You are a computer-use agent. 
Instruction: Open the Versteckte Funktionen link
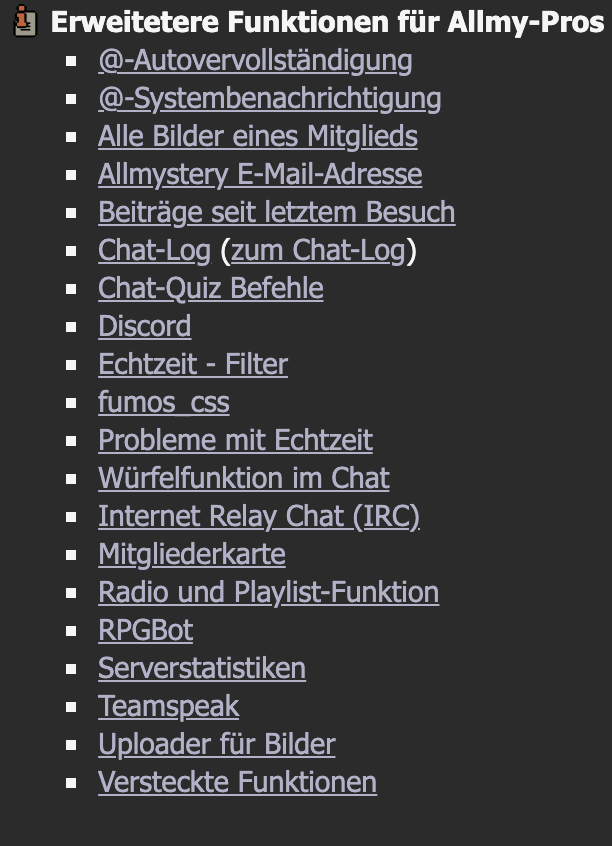click(x=237, y=782)
